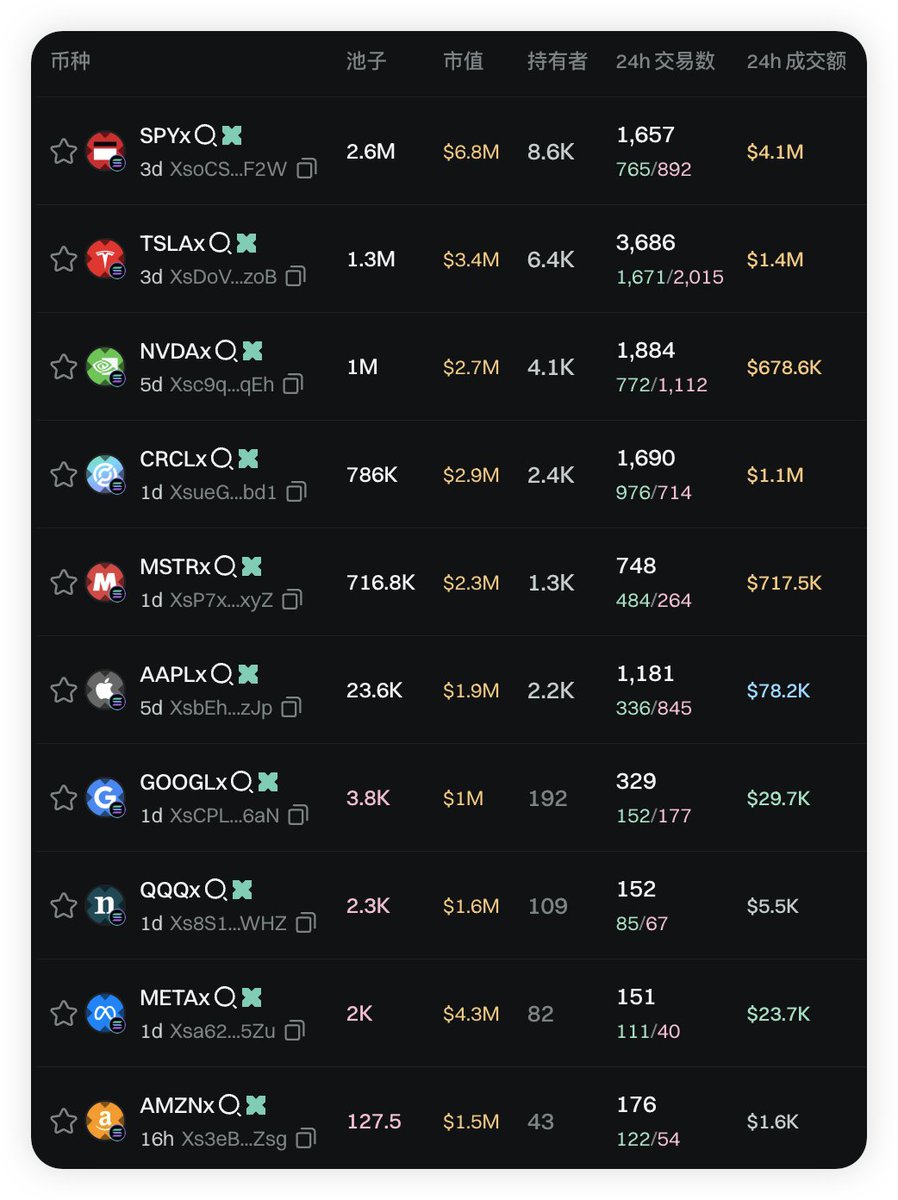Open the Apple logo token icon

105,690
